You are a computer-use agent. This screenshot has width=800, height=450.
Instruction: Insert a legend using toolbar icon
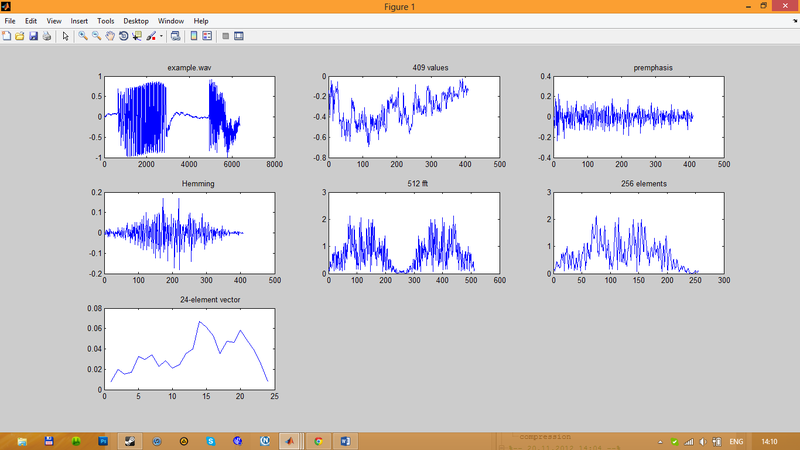pos(207,36)
